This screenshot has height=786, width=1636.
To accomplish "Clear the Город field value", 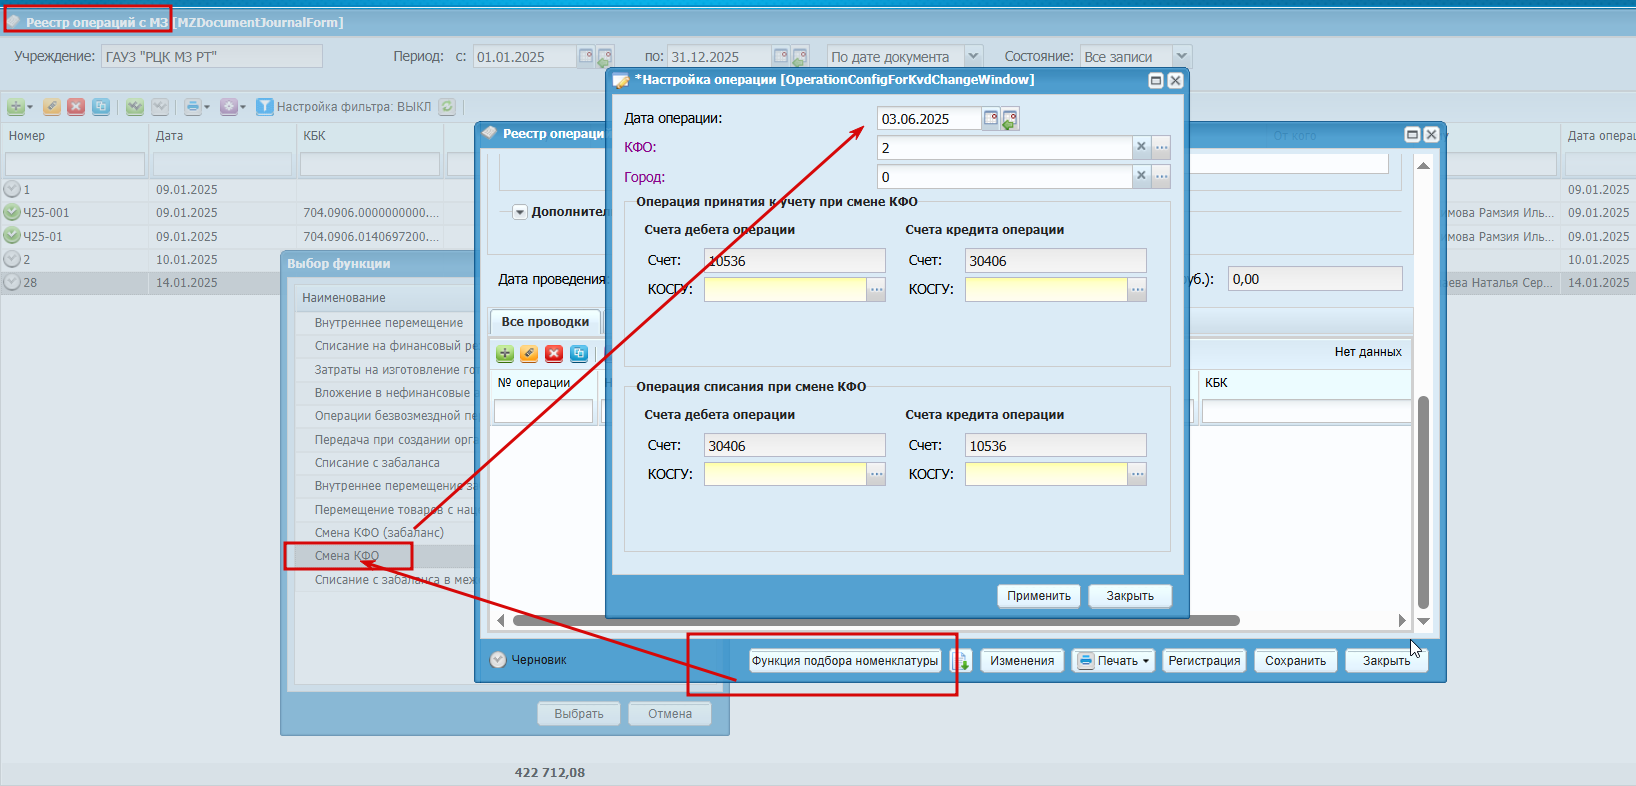I will [x=1141, y=177].
